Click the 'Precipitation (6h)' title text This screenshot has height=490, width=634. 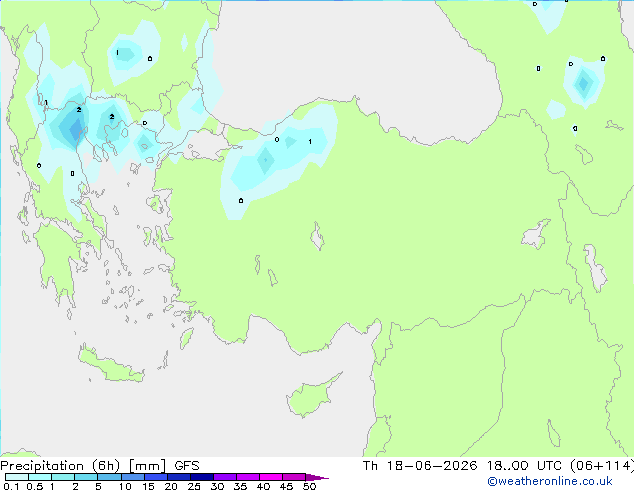click(x=60, y=466)
